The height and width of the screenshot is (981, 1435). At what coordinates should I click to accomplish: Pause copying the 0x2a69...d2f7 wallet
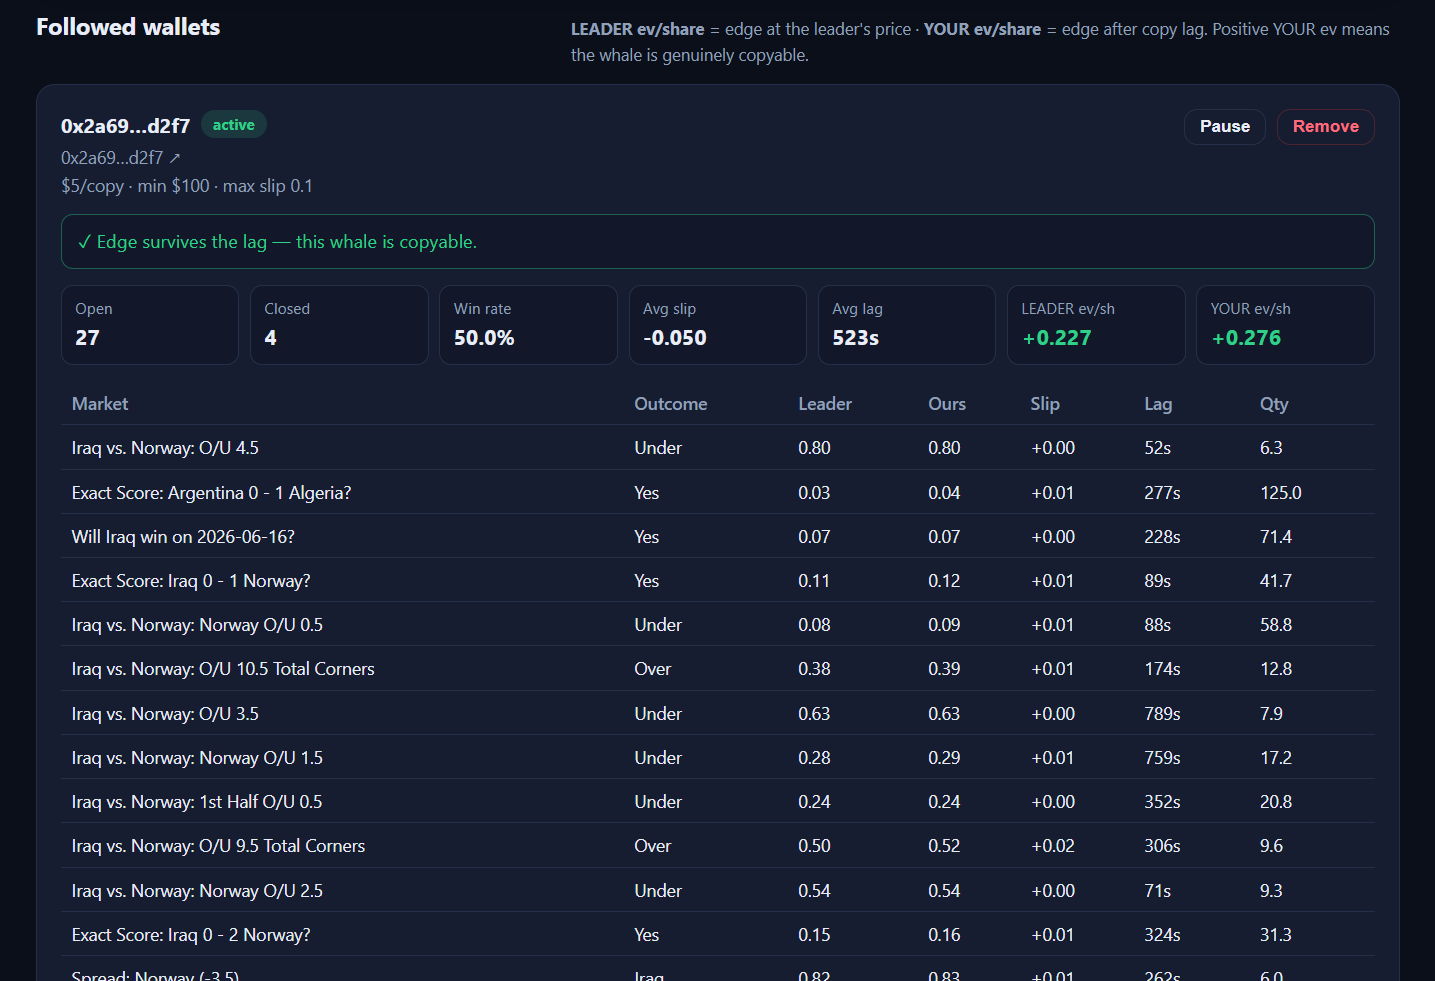point(1225,127)
